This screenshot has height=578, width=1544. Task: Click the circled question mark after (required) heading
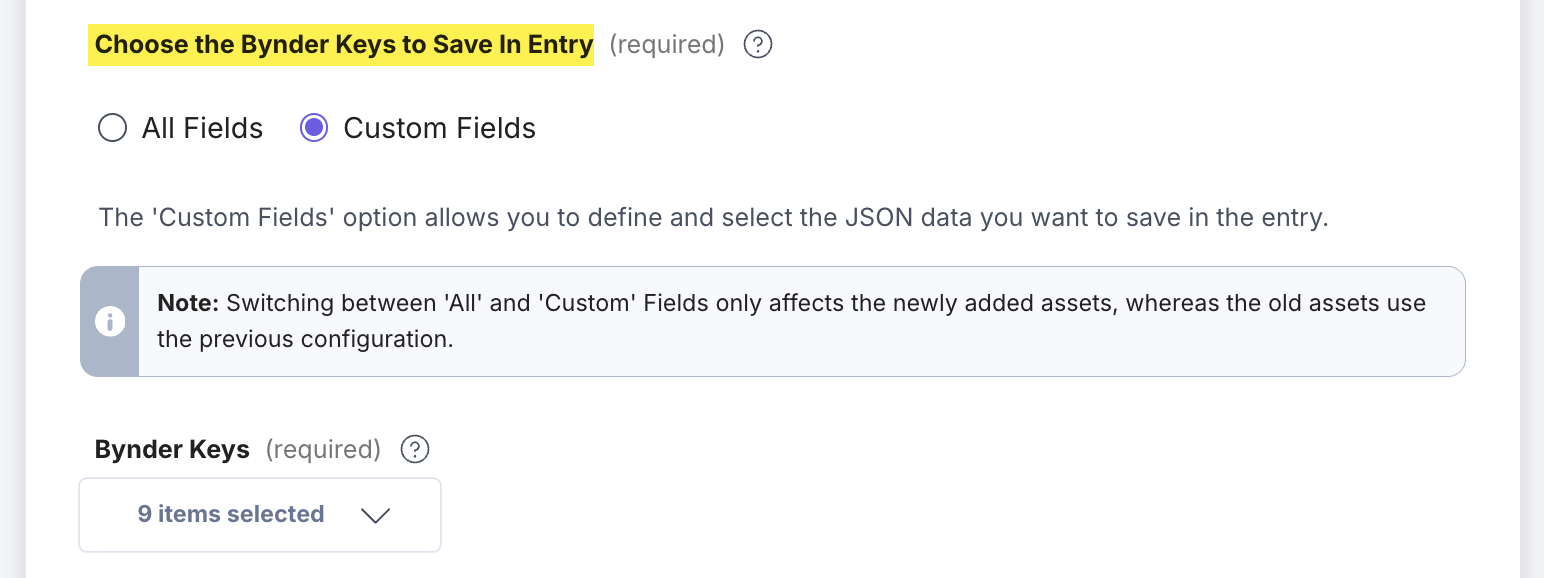[757, 44]
